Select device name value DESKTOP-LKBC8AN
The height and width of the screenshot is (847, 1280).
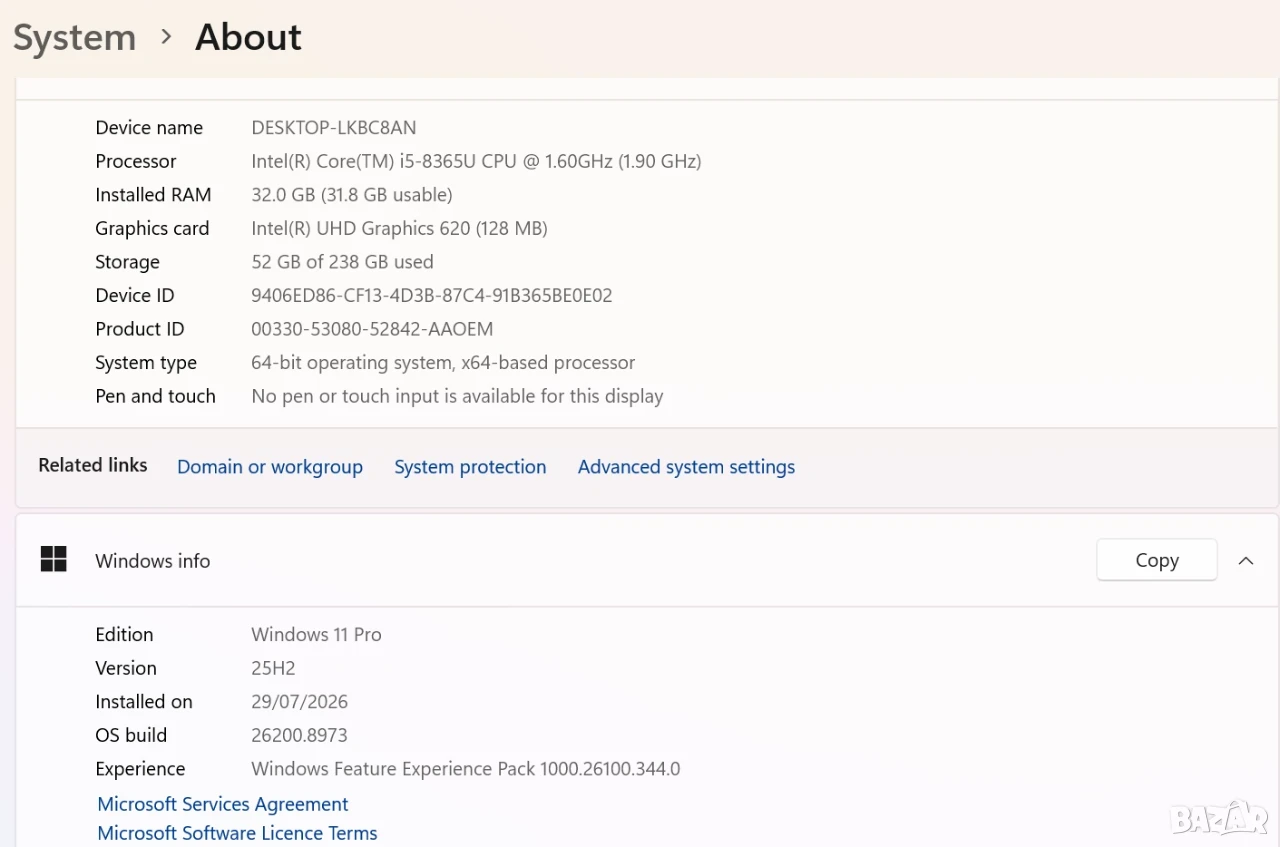coord(334,128)
